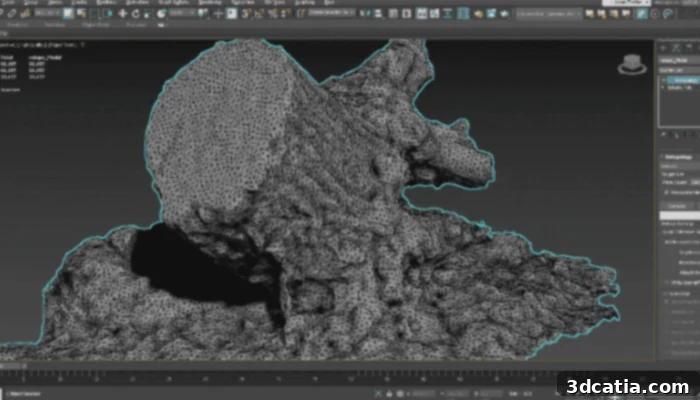Screen dimensions: 700x400
Task: Toggle the highlighted Ribbon display icon
Action: 421,13
